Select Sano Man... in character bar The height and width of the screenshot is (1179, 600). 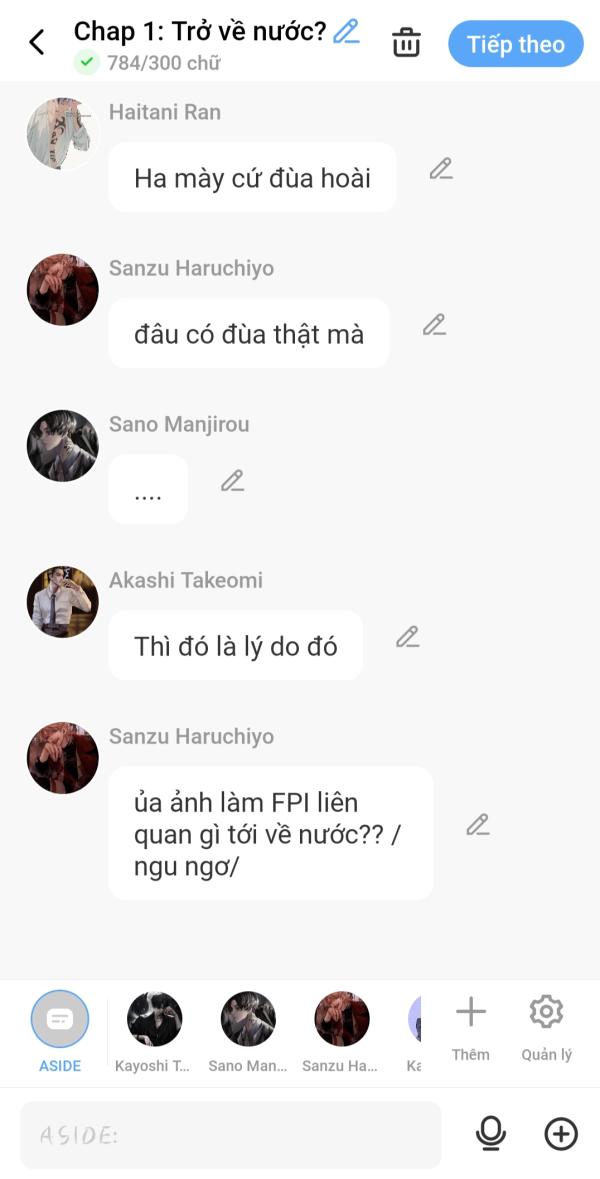[x=248, y=1031]
